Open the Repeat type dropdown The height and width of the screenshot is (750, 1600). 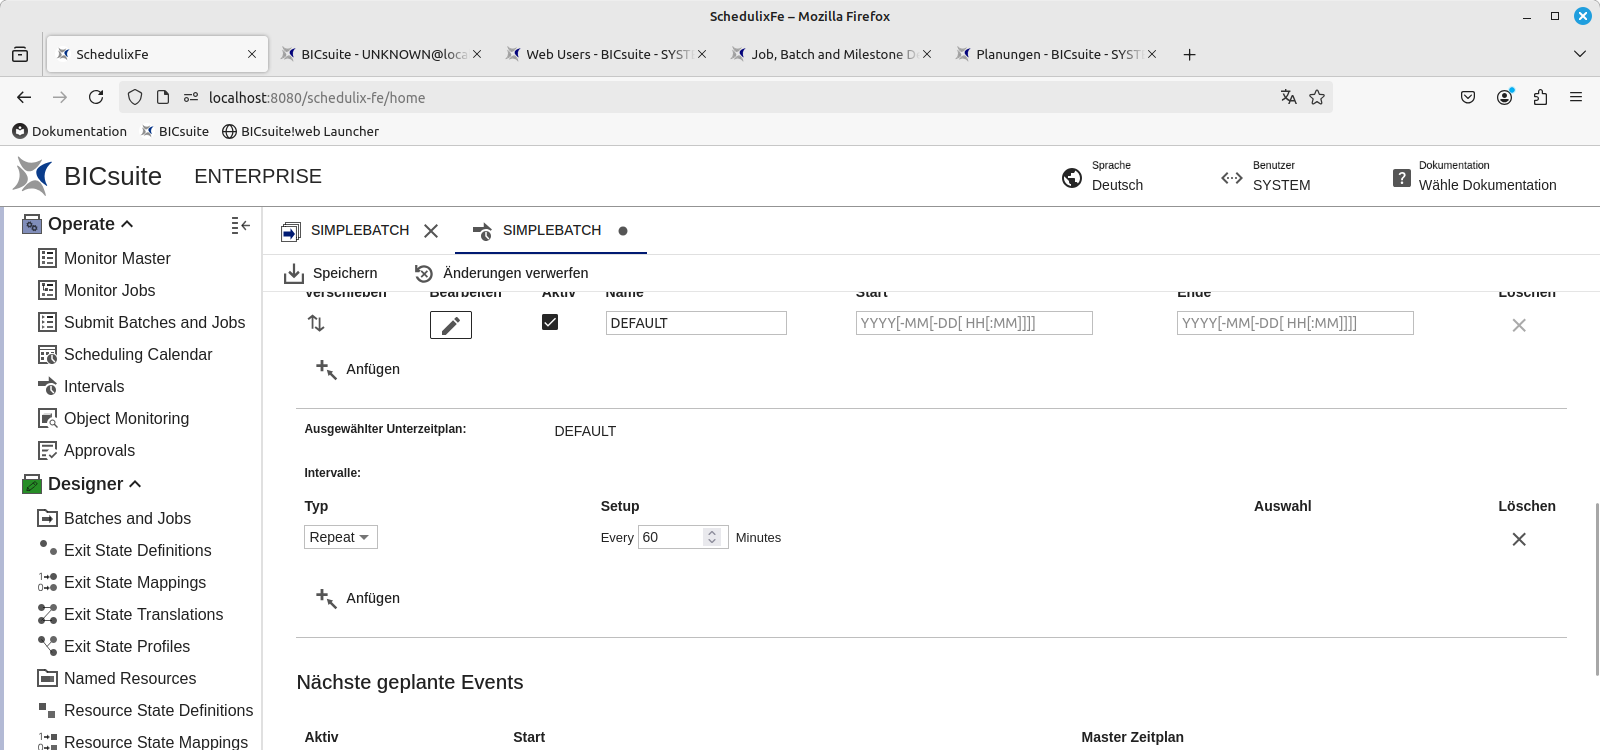[340, 537]
